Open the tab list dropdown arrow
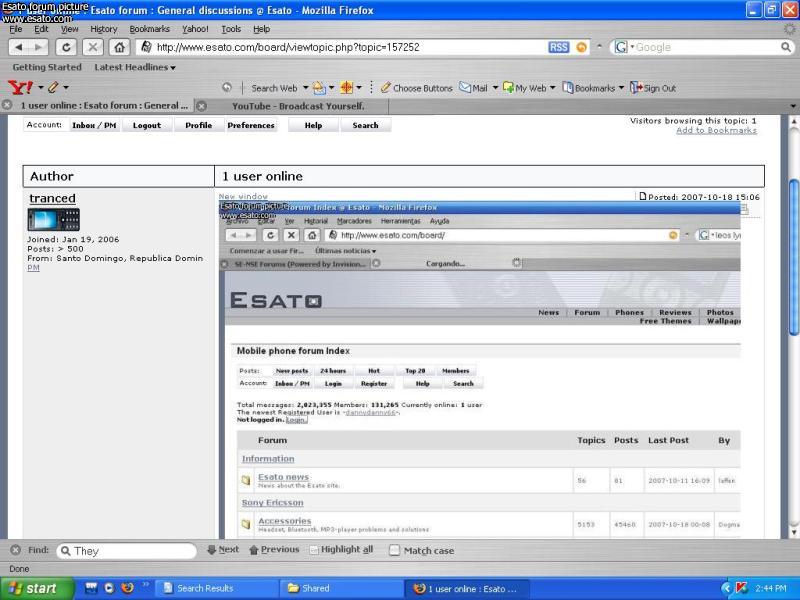The image size is (800, 600). tap(793, 106)
